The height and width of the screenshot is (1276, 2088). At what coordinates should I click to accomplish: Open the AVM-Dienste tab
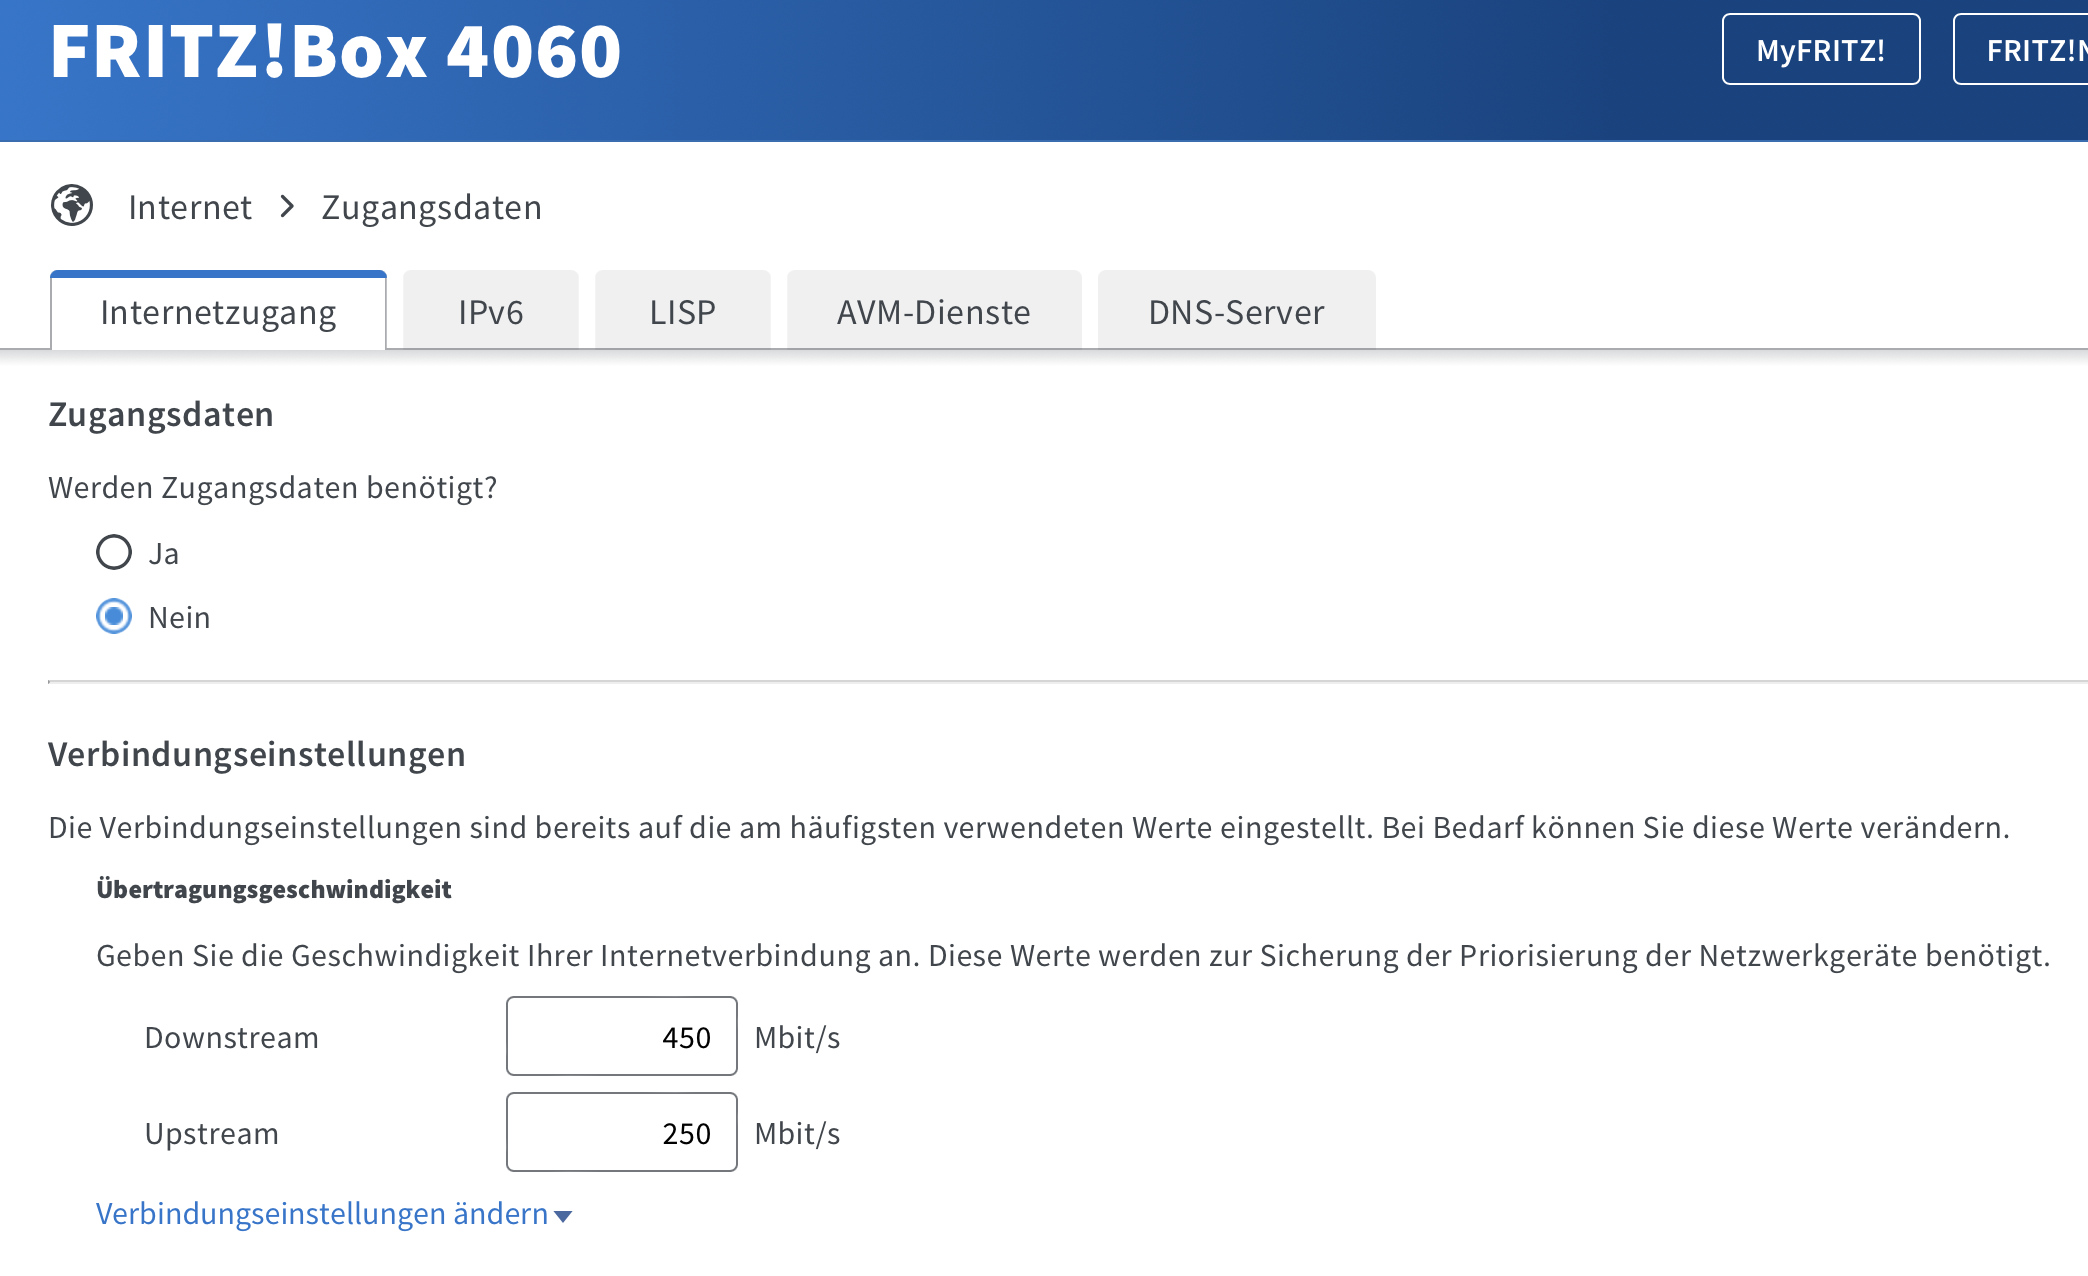(934, 311)
